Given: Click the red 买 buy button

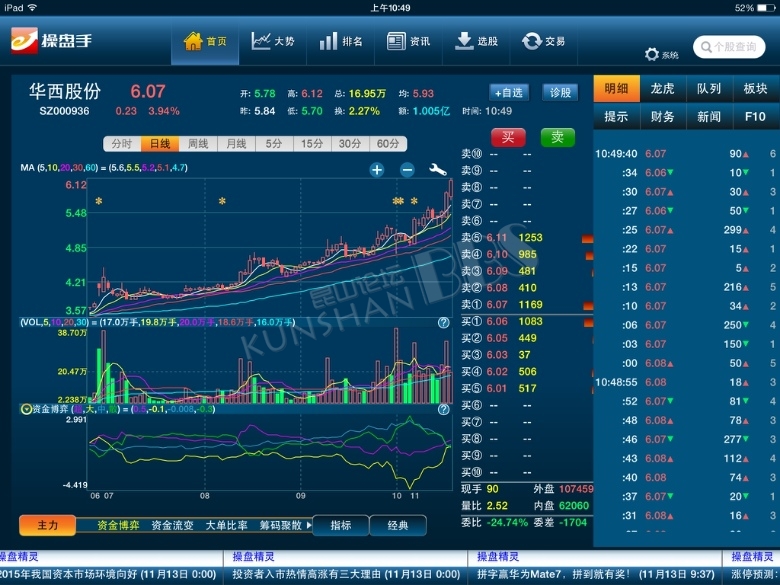Looking at the screenshot, I should 508,137.
